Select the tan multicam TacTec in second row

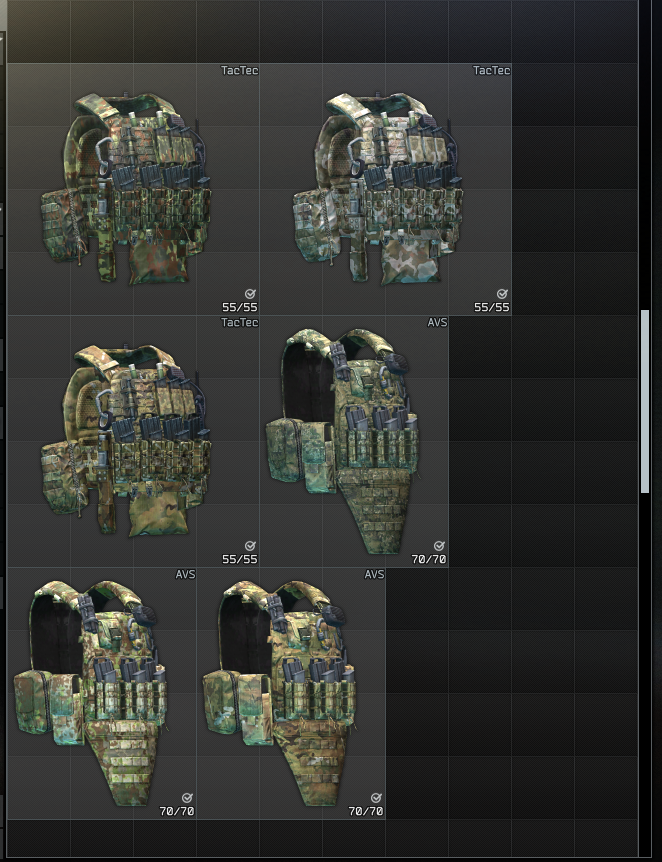[x=133, y=441]
